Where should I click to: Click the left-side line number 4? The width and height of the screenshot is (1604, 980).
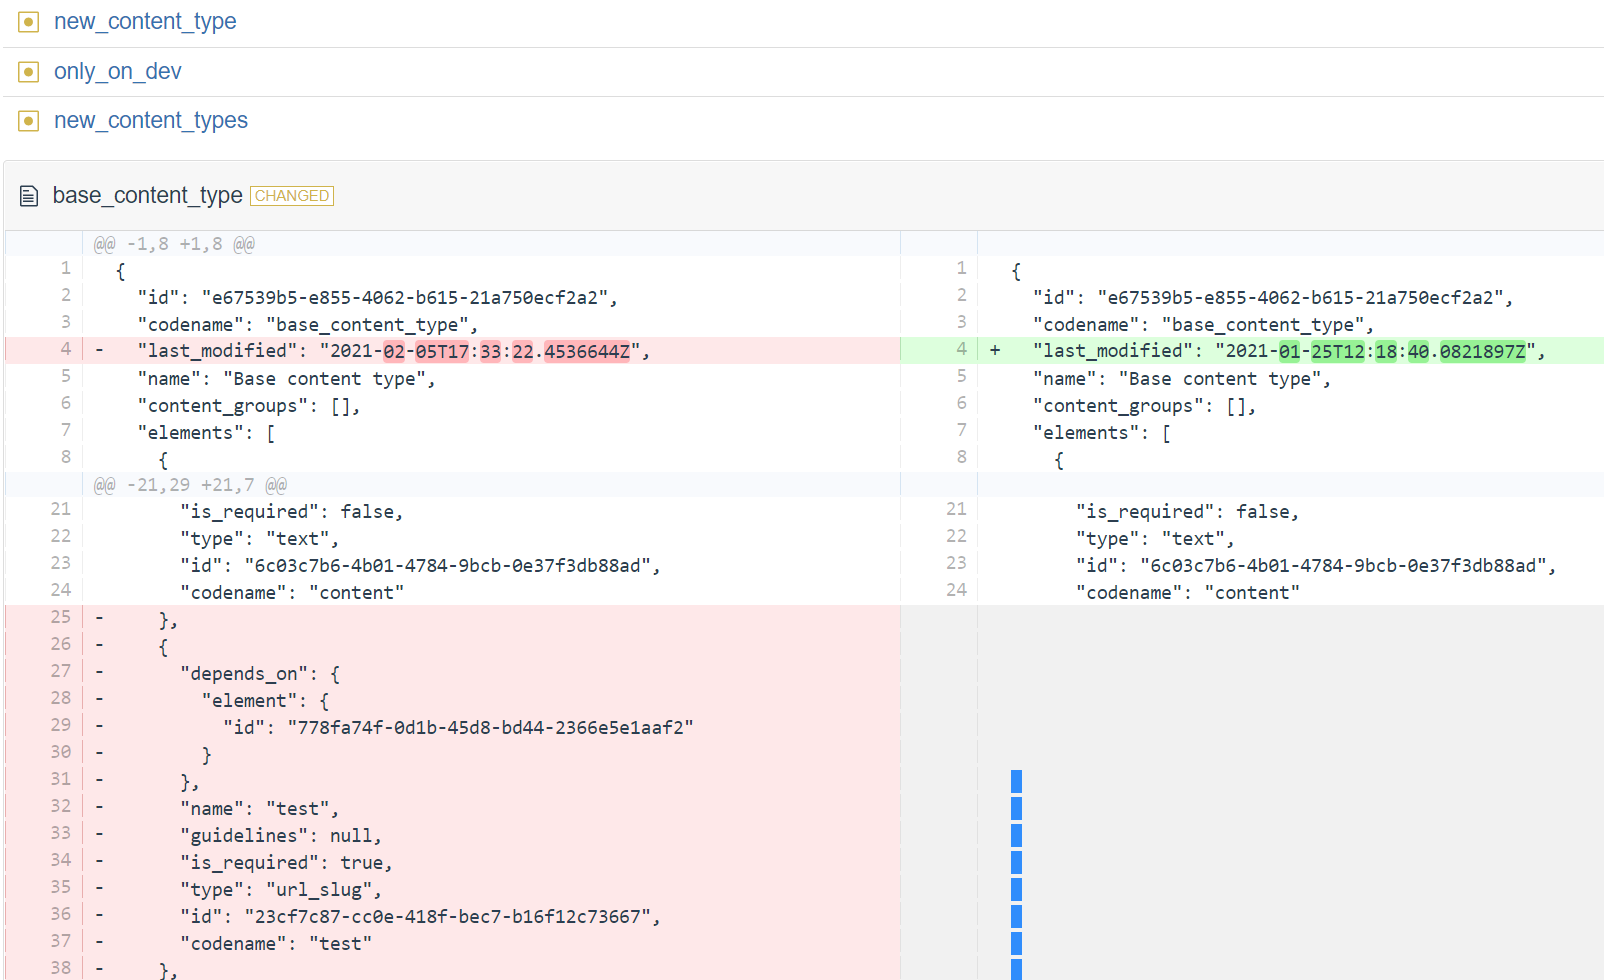click(x=65, y=349)
